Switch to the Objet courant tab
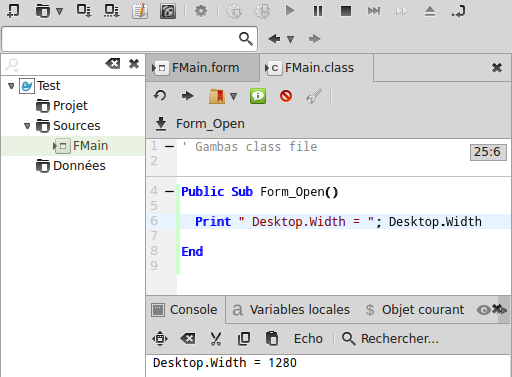512x377 pixels. 415,310
